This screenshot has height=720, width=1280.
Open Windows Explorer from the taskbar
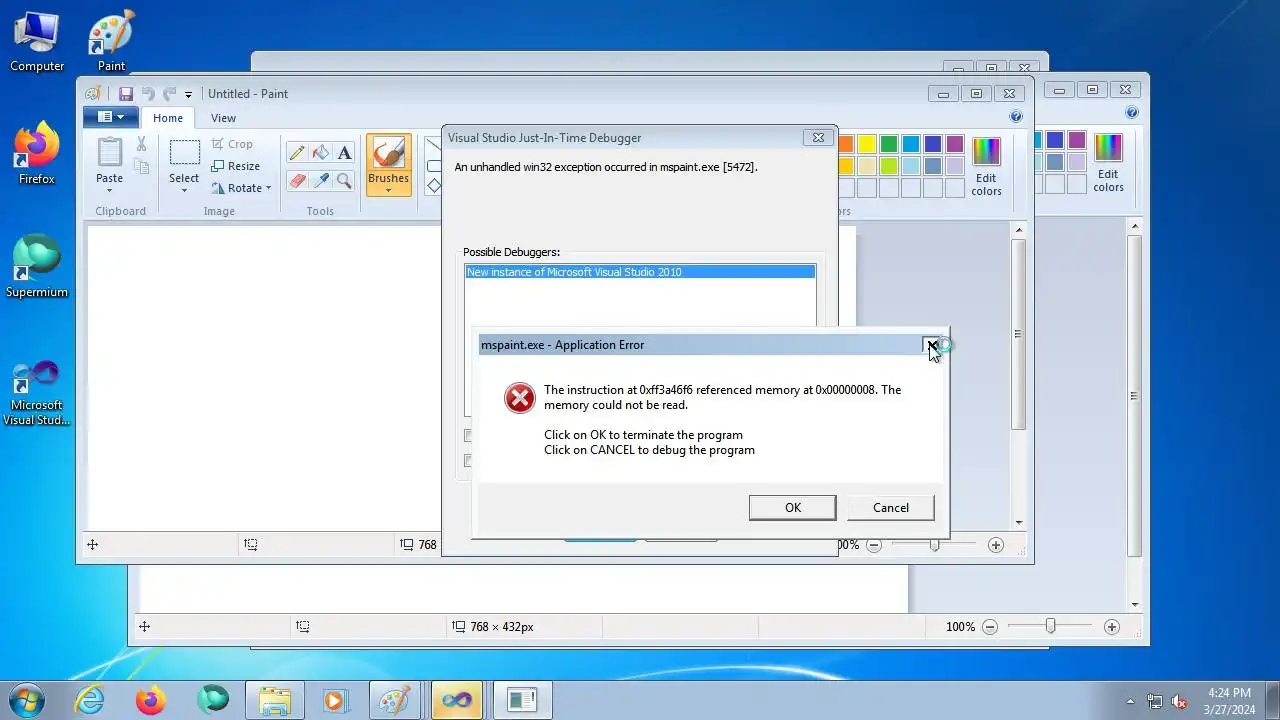(274, 700)
